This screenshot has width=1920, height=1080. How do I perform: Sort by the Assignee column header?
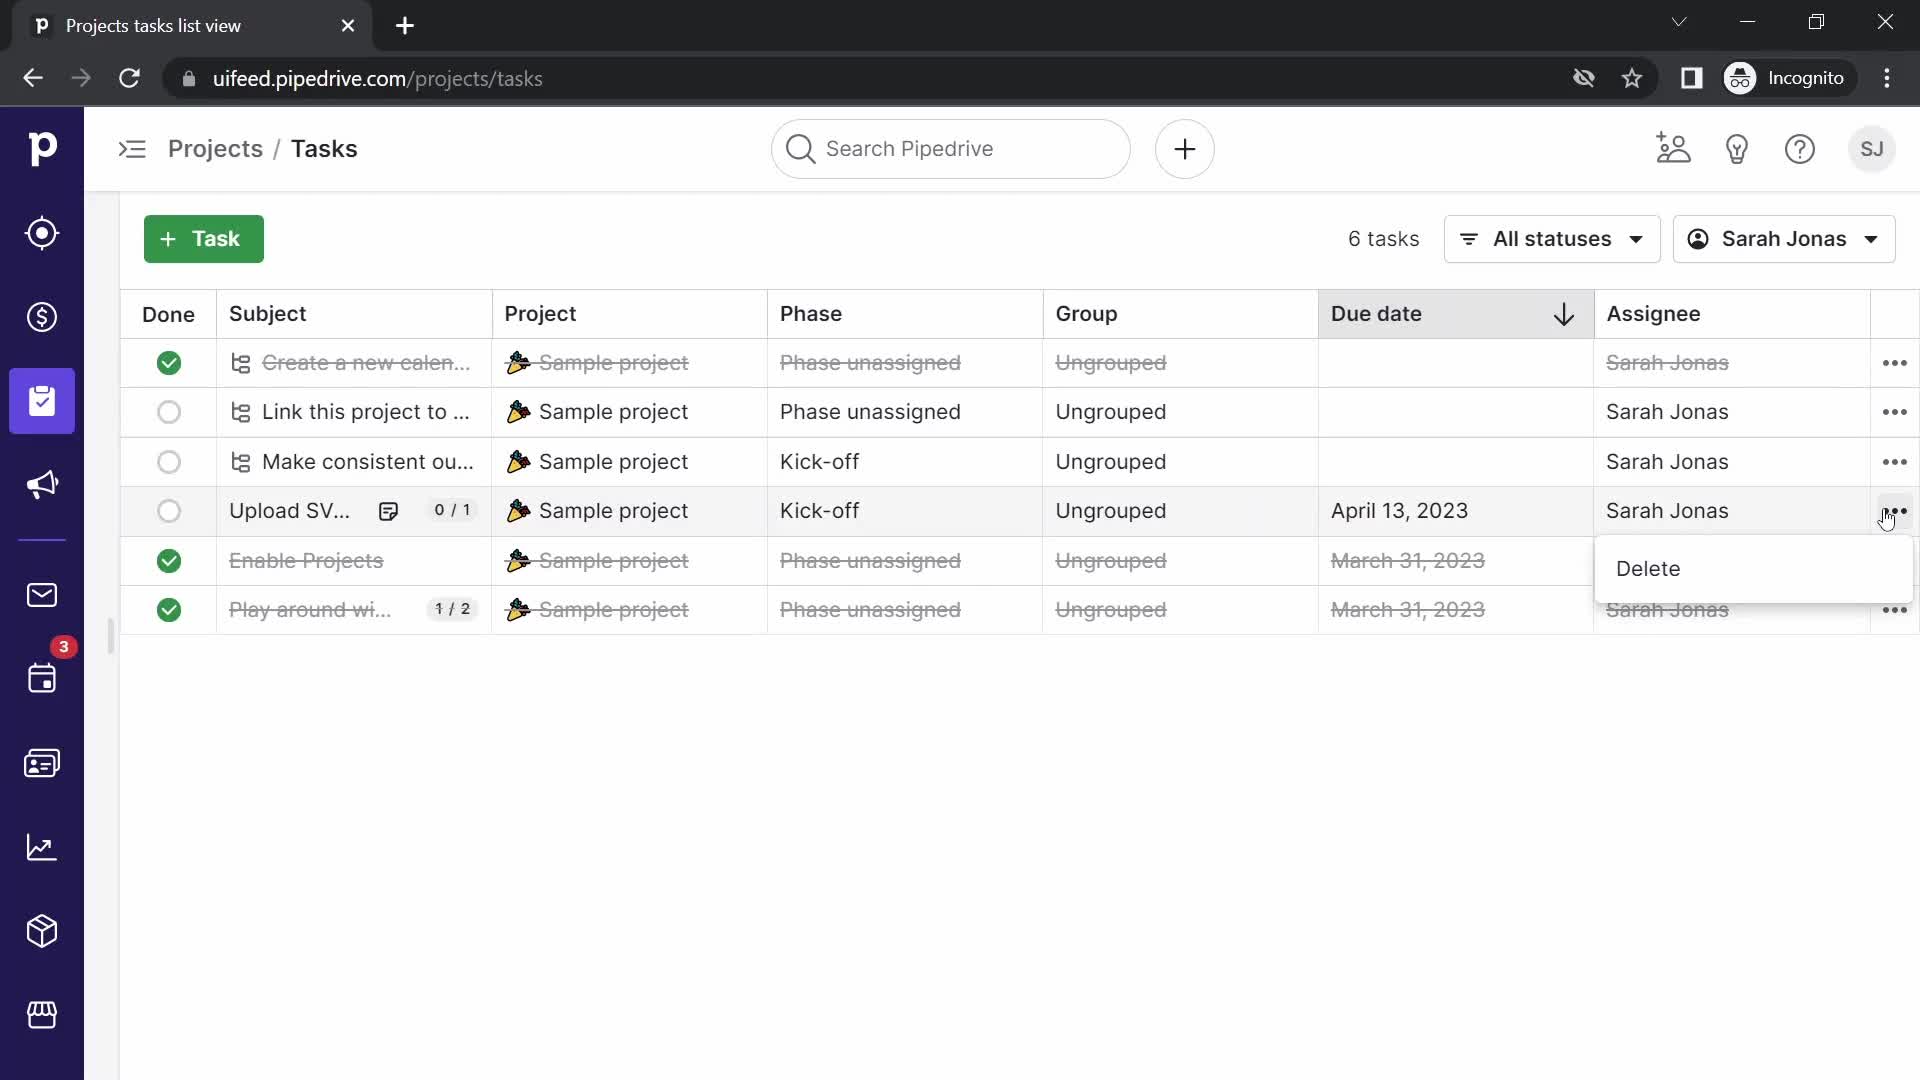1732,314
